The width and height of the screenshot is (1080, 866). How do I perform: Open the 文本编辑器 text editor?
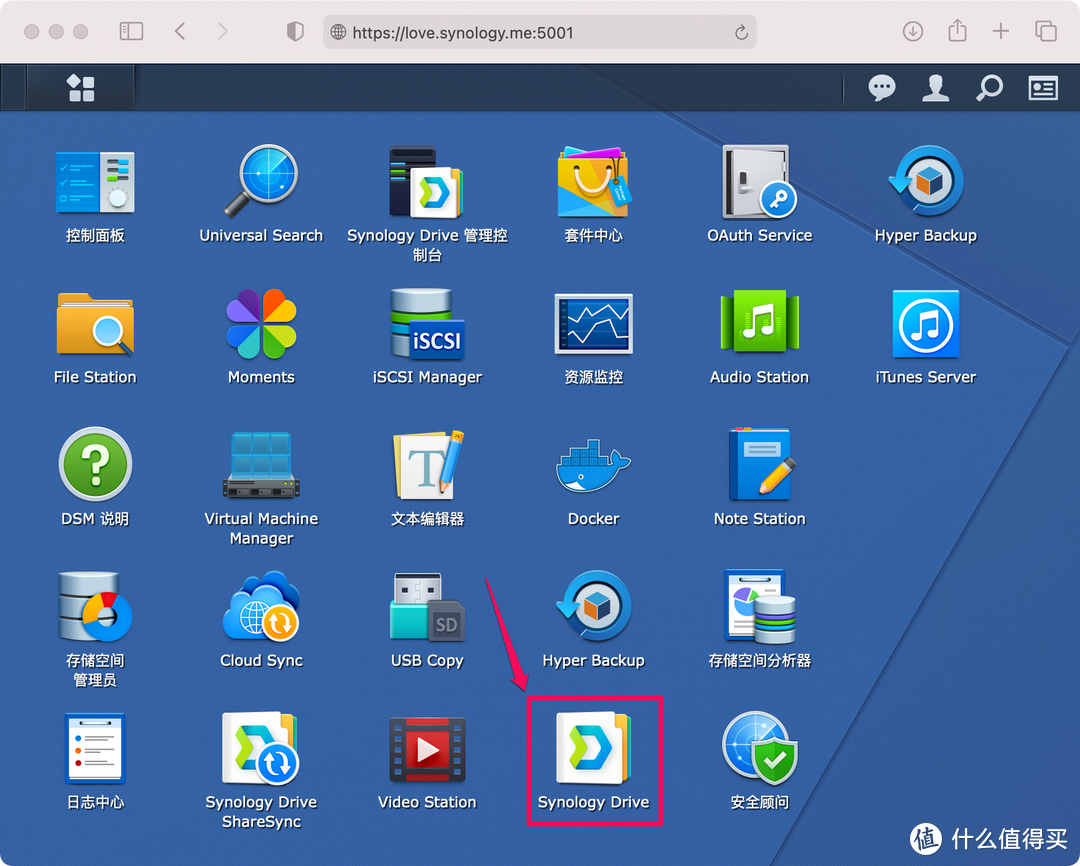(x=427, y=464)
